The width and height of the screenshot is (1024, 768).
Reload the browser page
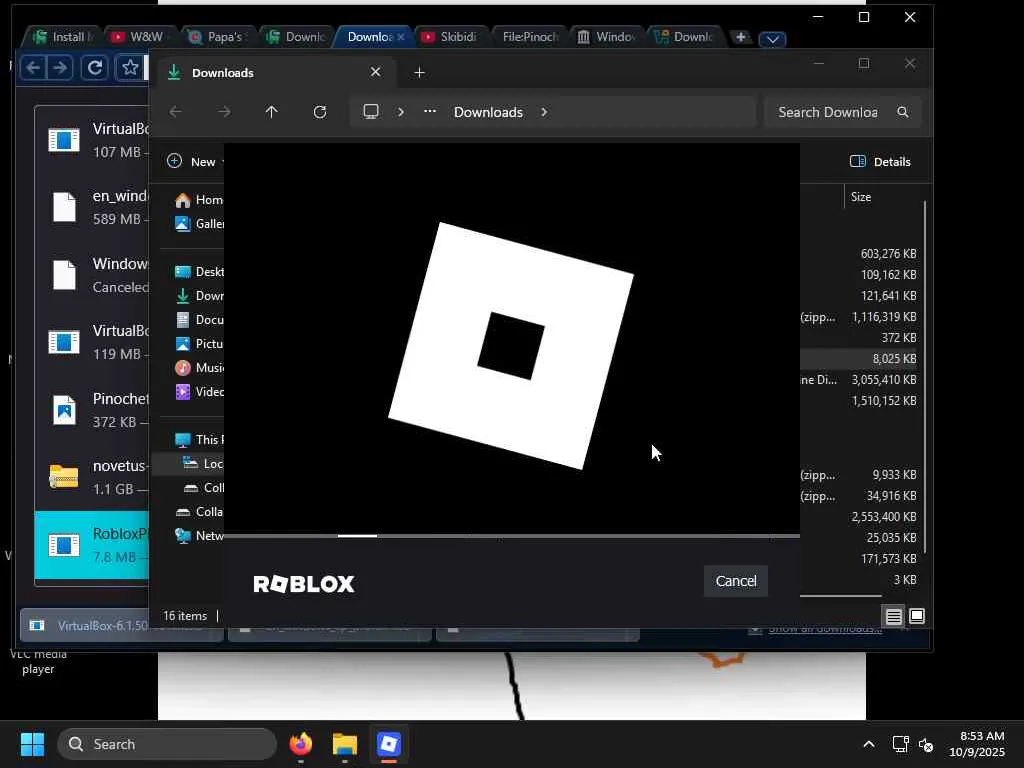[x=95, y=67]
